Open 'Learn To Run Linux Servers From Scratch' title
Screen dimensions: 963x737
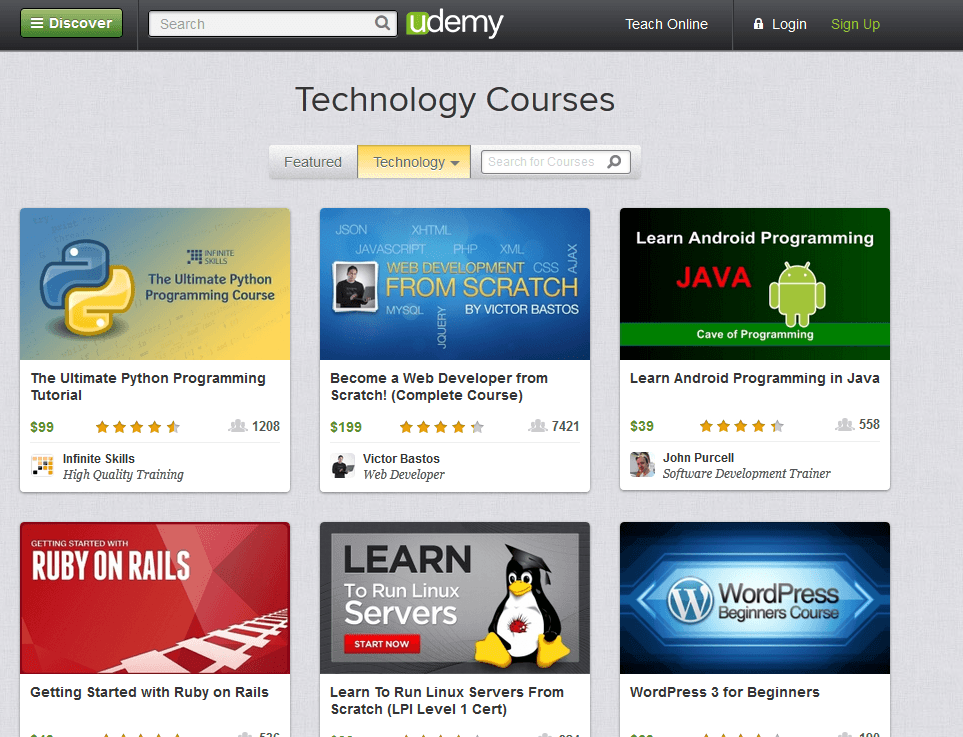[x=447, y=701]
